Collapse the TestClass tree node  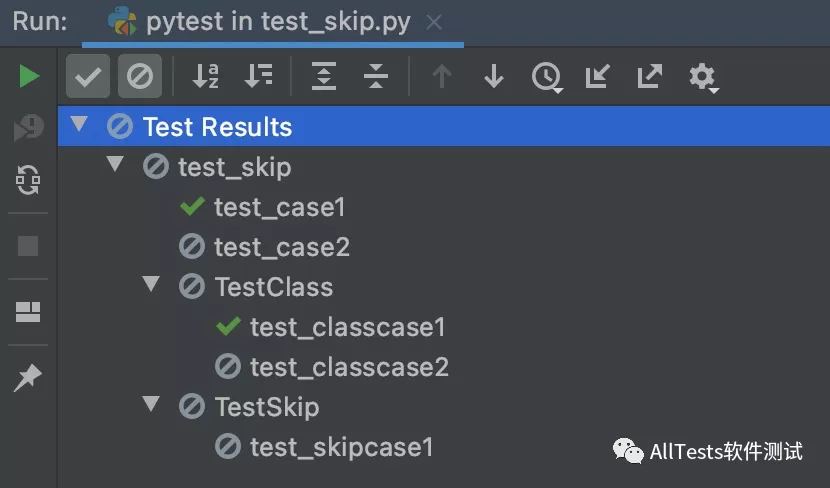click(151, 285)
